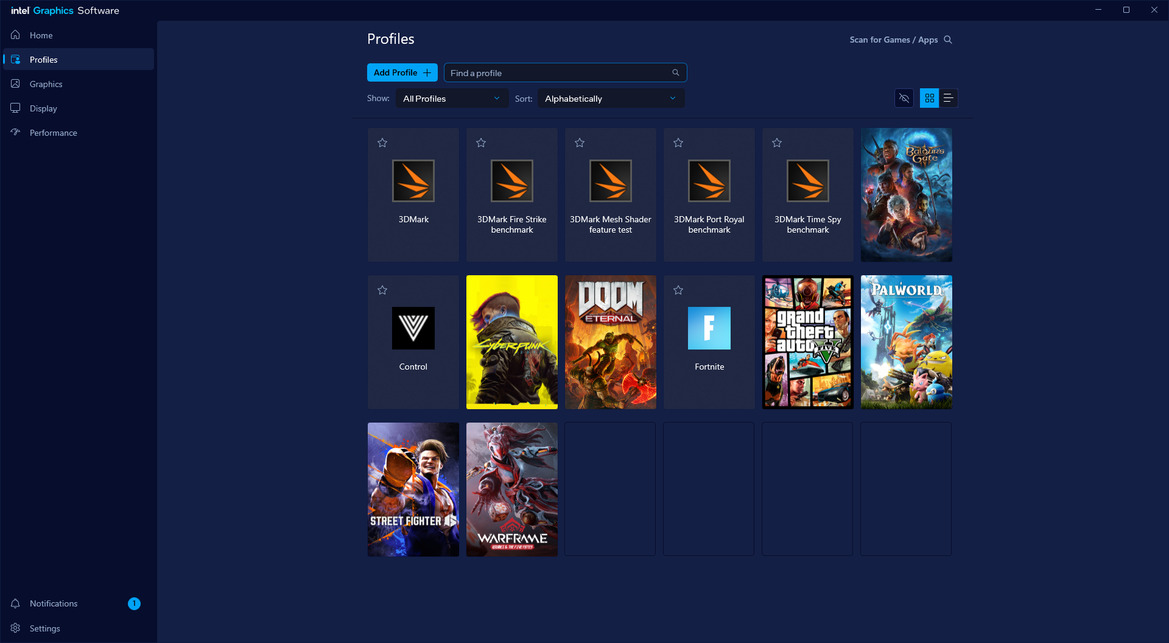Open the 3DMark profile logo
Image resolution: width=1169 pixels, height=643 pixels.
pyautogui.click(x=413, y=181)
